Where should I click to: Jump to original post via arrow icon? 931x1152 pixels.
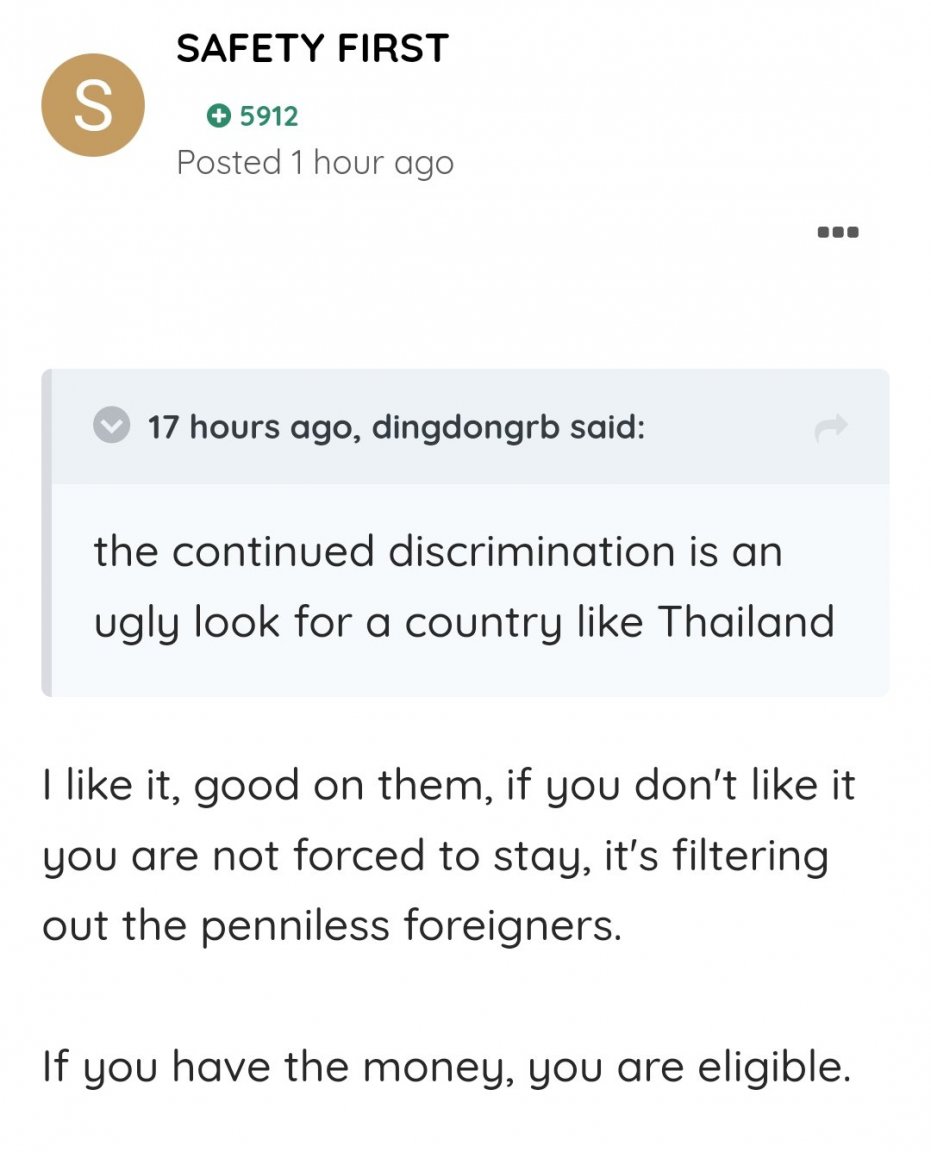click(831, 428)
